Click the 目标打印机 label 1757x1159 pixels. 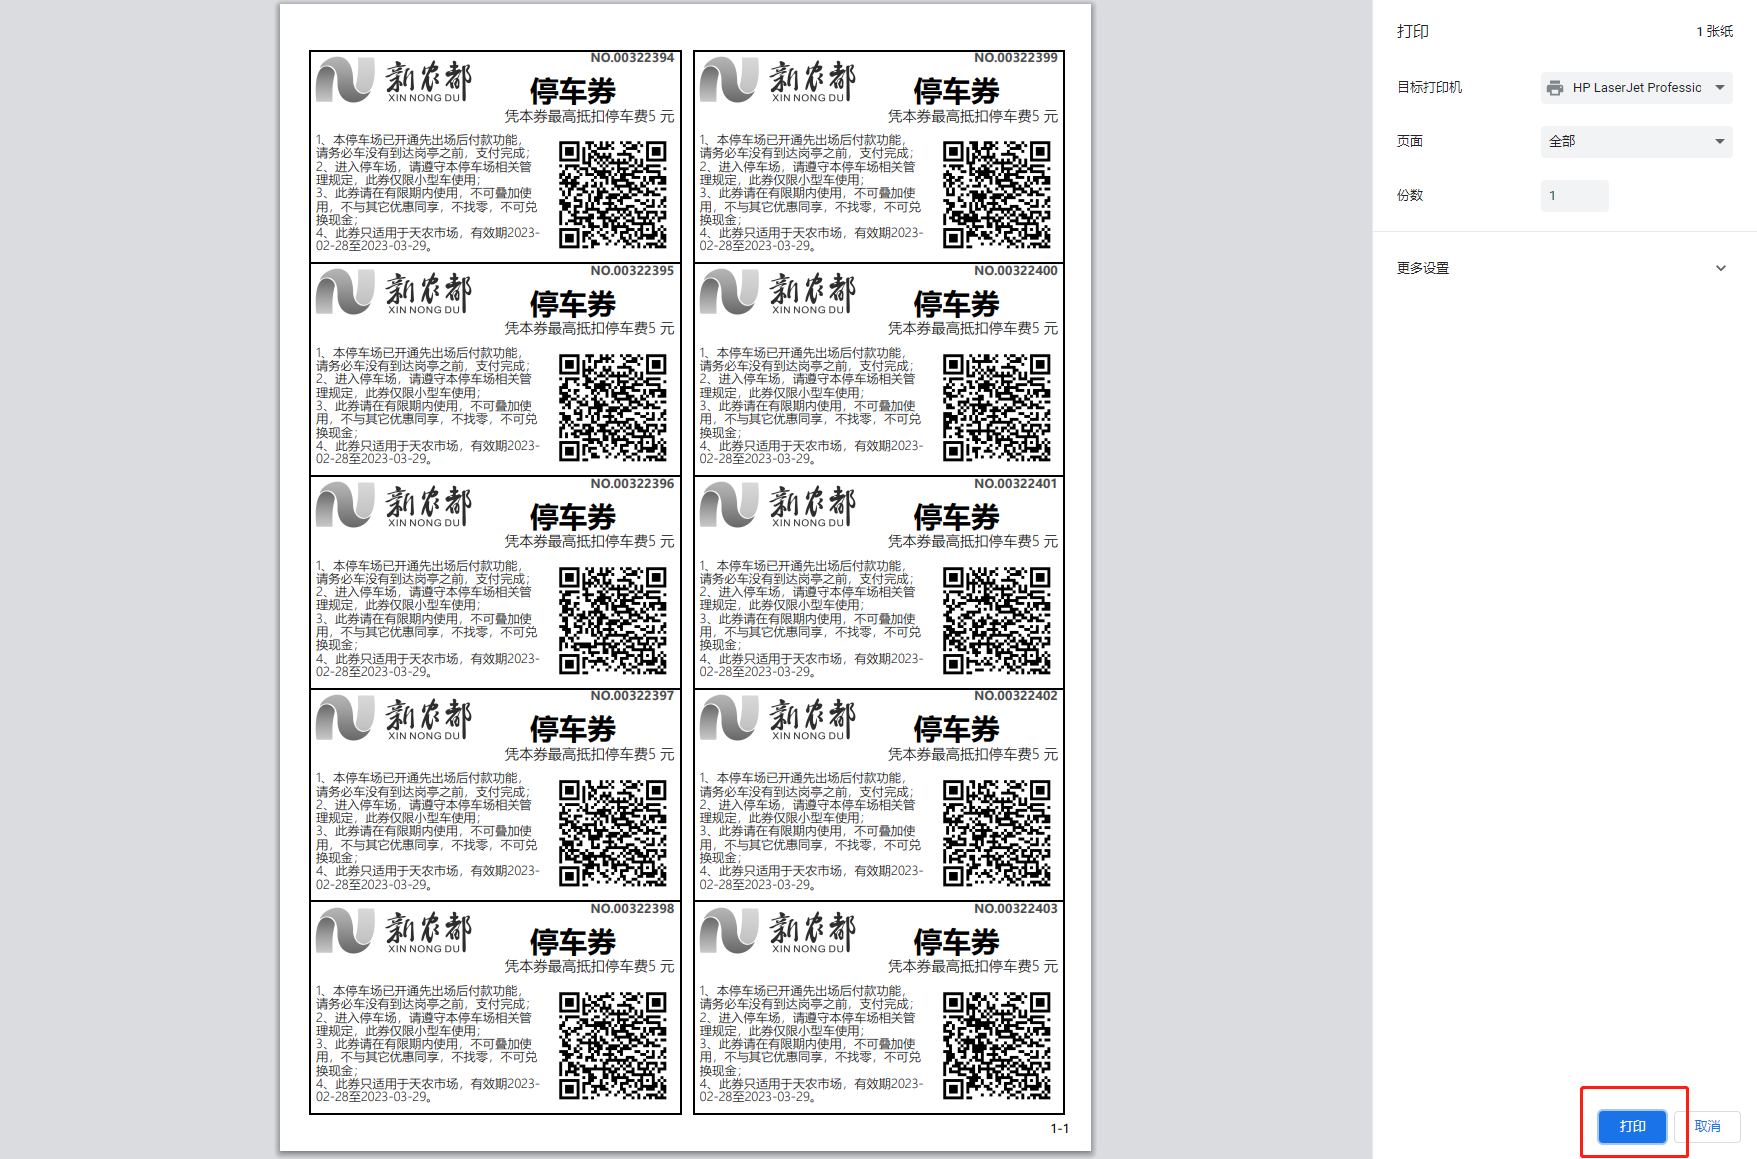(1429, 88)
